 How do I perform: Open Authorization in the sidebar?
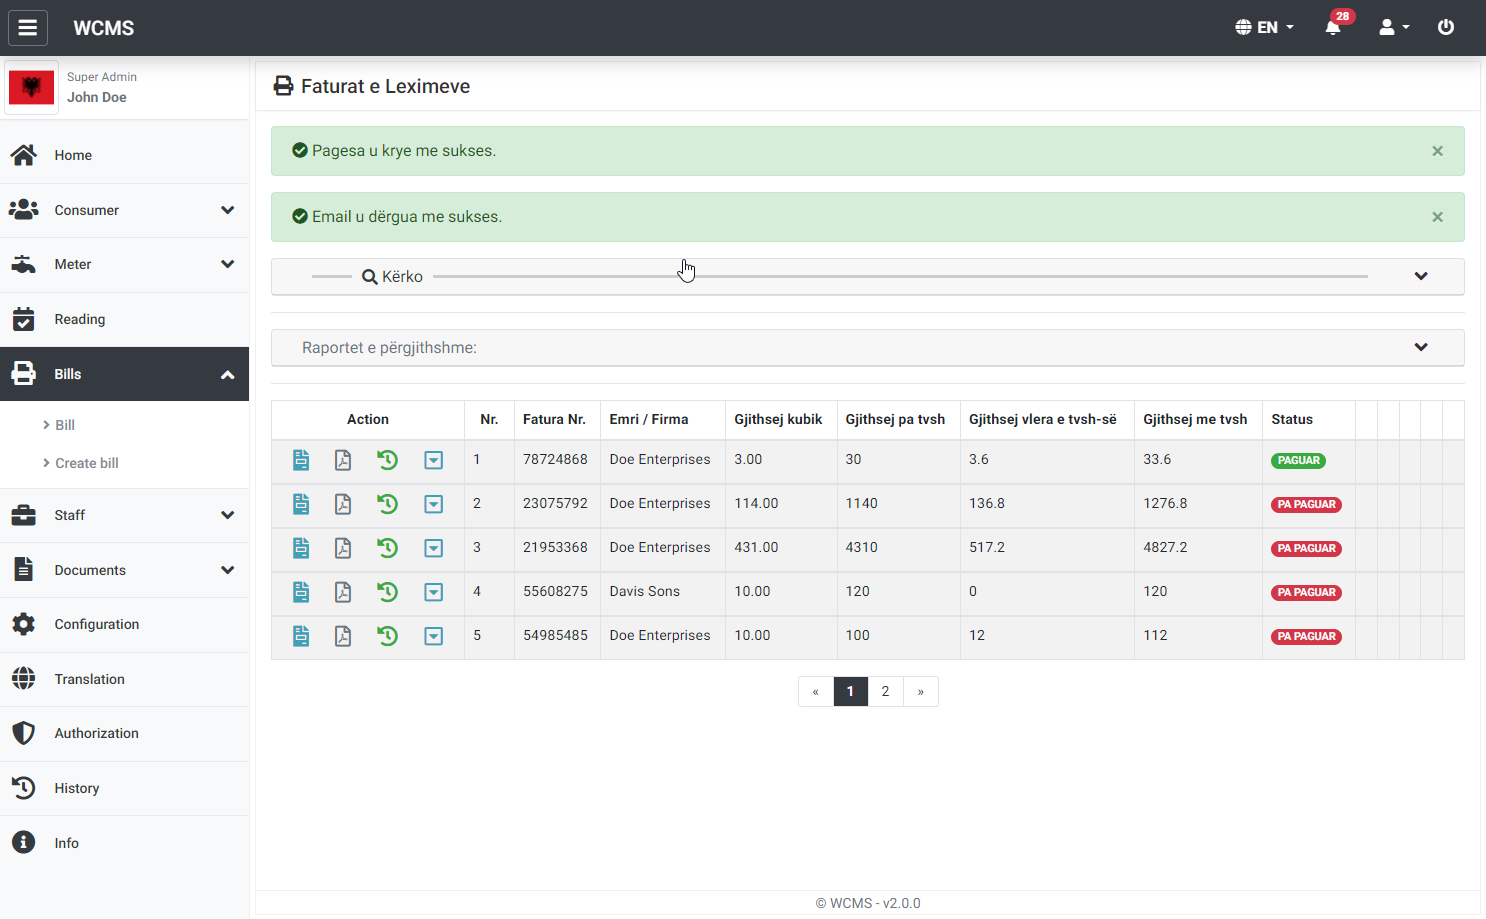click(x=124, y=733)
